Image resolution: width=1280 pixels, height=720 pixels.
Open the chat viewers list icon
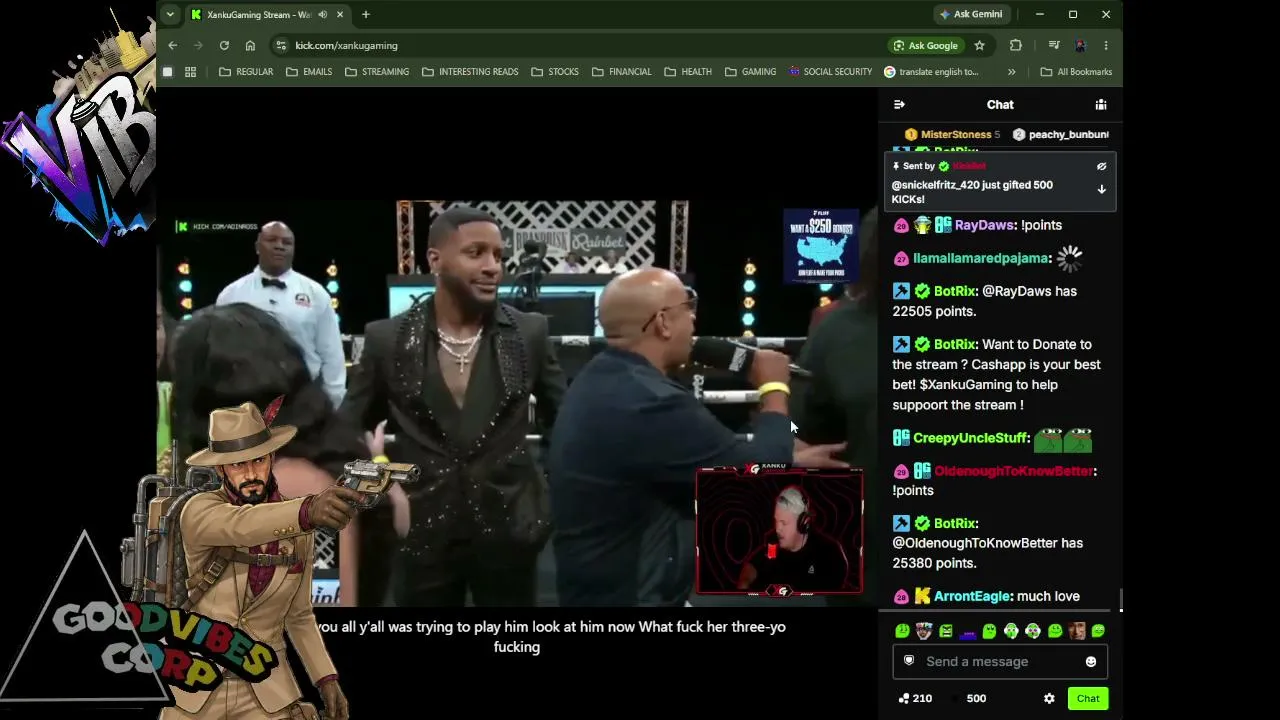click(1101, 104)
